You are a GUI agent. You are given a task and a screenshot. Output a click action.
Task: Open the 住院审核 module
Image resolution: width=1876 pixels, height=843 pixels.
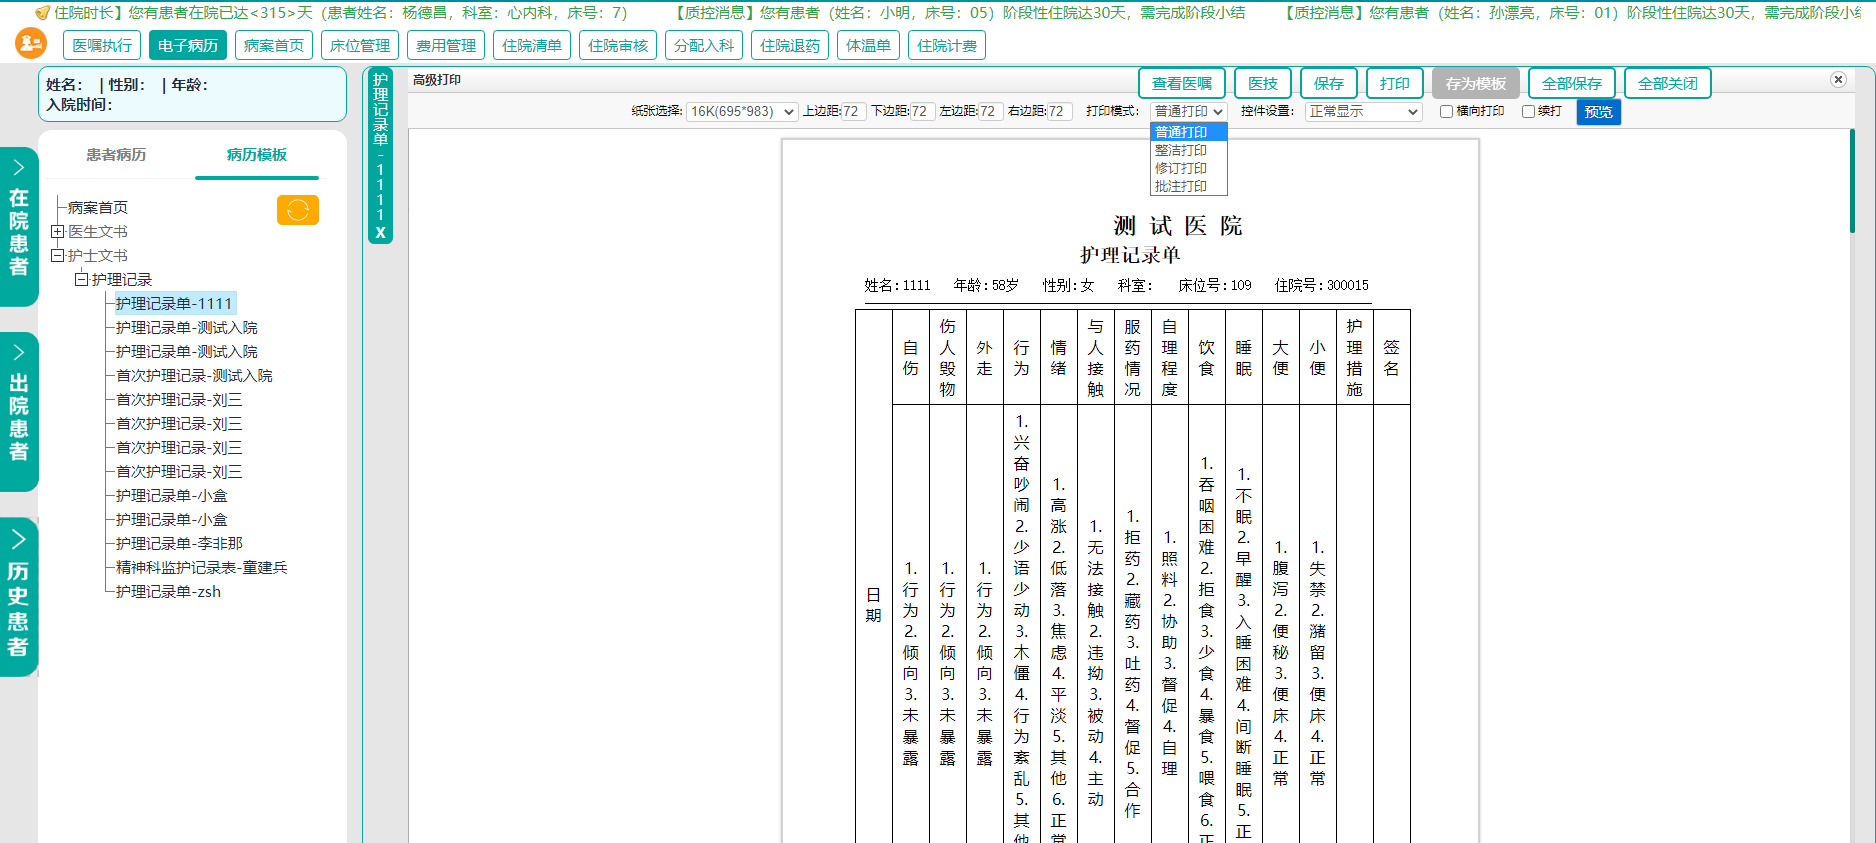(618, 46)
